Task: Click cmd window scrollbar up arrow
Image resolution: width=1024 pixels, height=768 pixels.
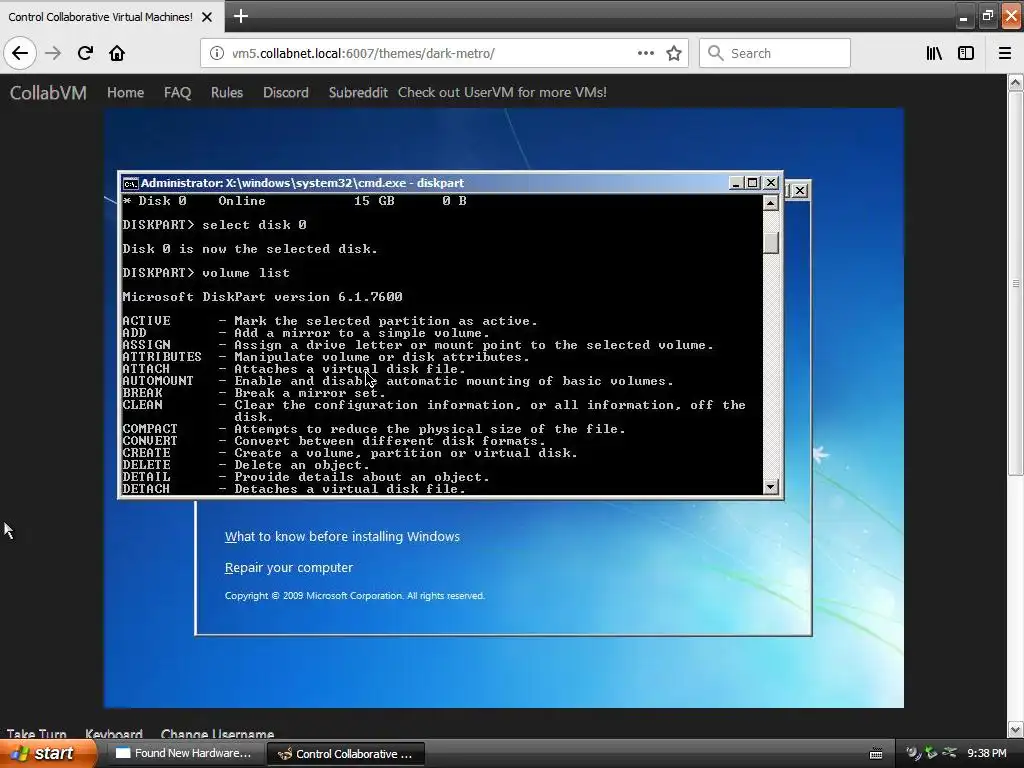Action: pyautogui.click(x=771, y=203)
